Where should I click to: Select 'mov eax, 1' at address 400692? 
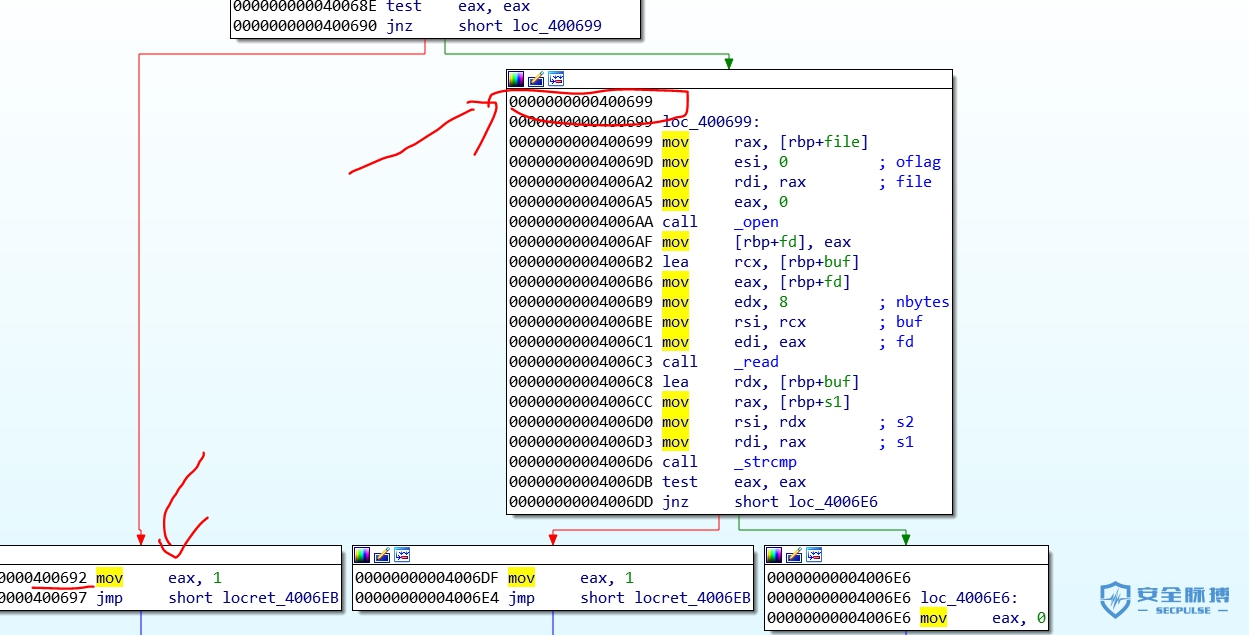(x=111, y=578)
